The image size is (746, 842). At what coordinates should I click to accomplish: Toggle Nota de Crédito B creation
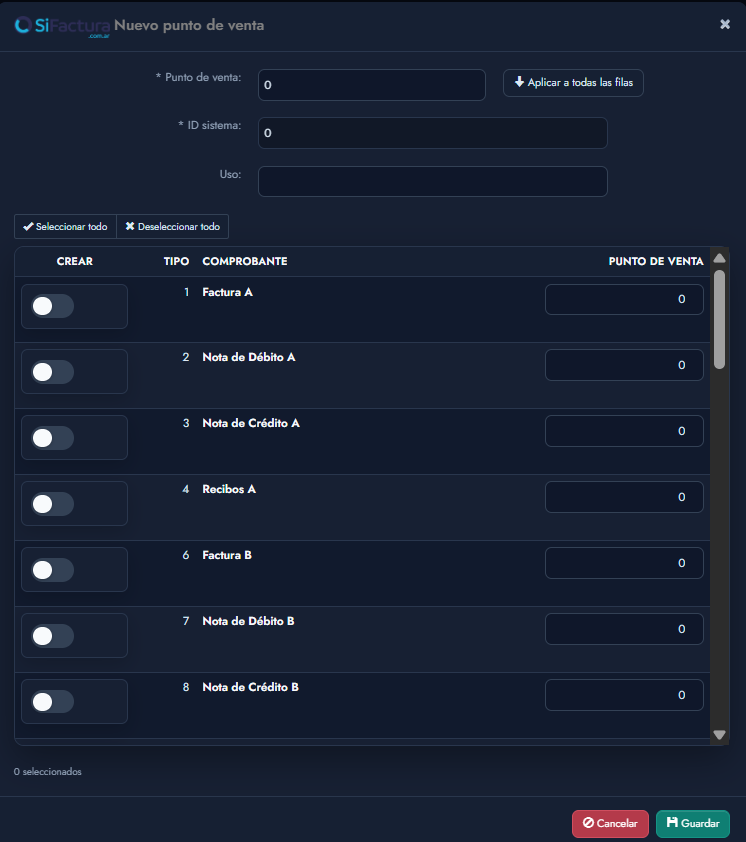pyautogui.click(x=53, y=701)
